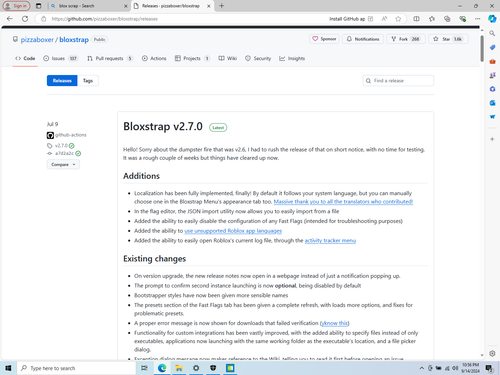
Task: Open the Insights tab
Action: tap(292, 58)
